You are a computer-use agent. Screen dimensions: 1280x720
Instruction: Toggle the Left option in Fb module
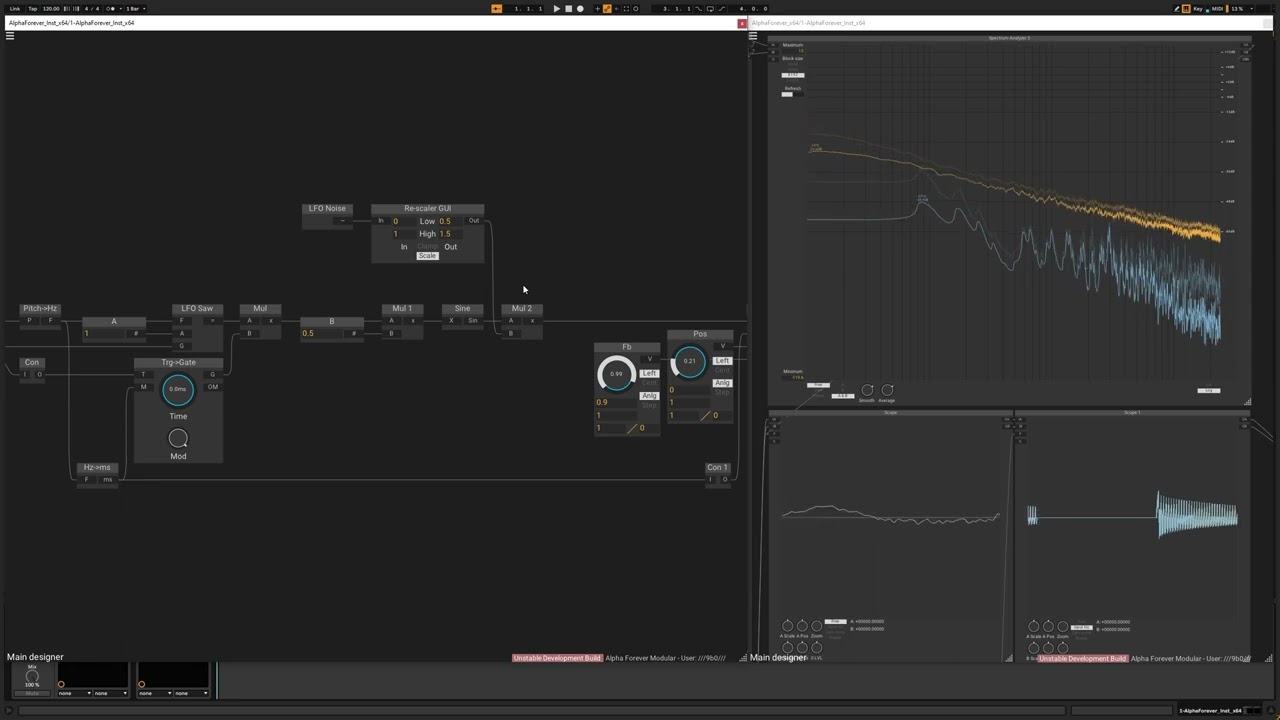[x=649, y=373]
